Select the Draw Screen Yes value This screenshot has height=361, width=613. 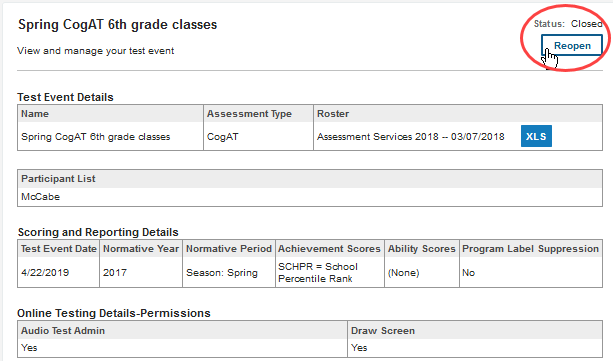359,348
